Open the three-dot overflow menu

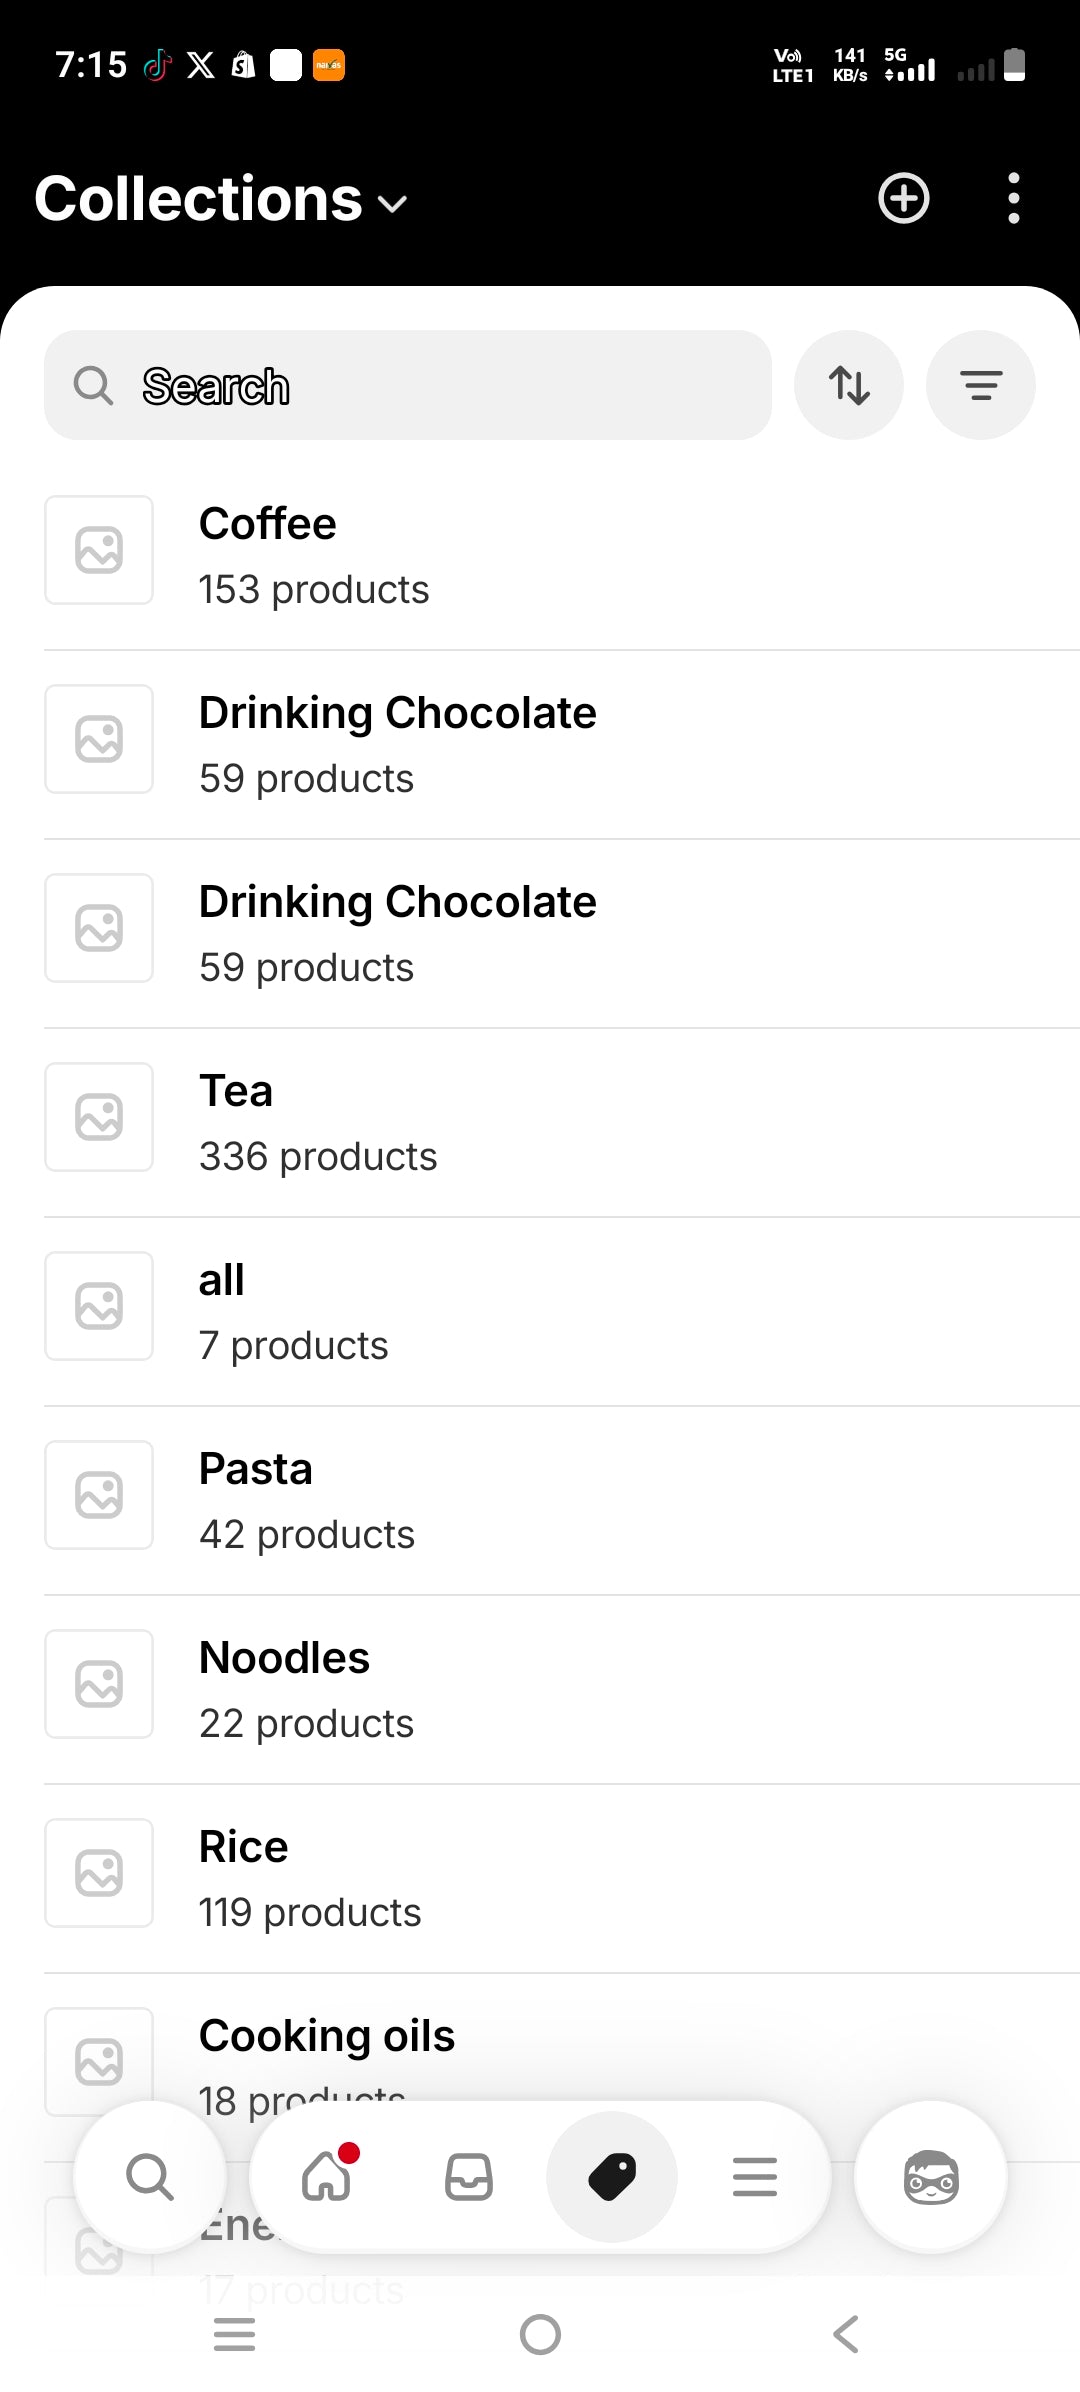pos(1013,198)
